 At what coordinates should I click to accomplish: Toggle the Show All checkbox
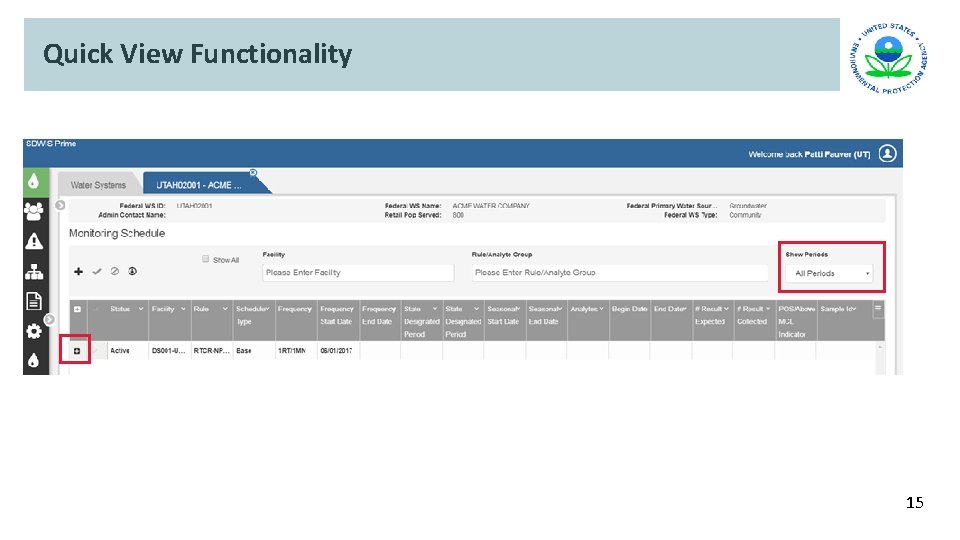(206, 259)
